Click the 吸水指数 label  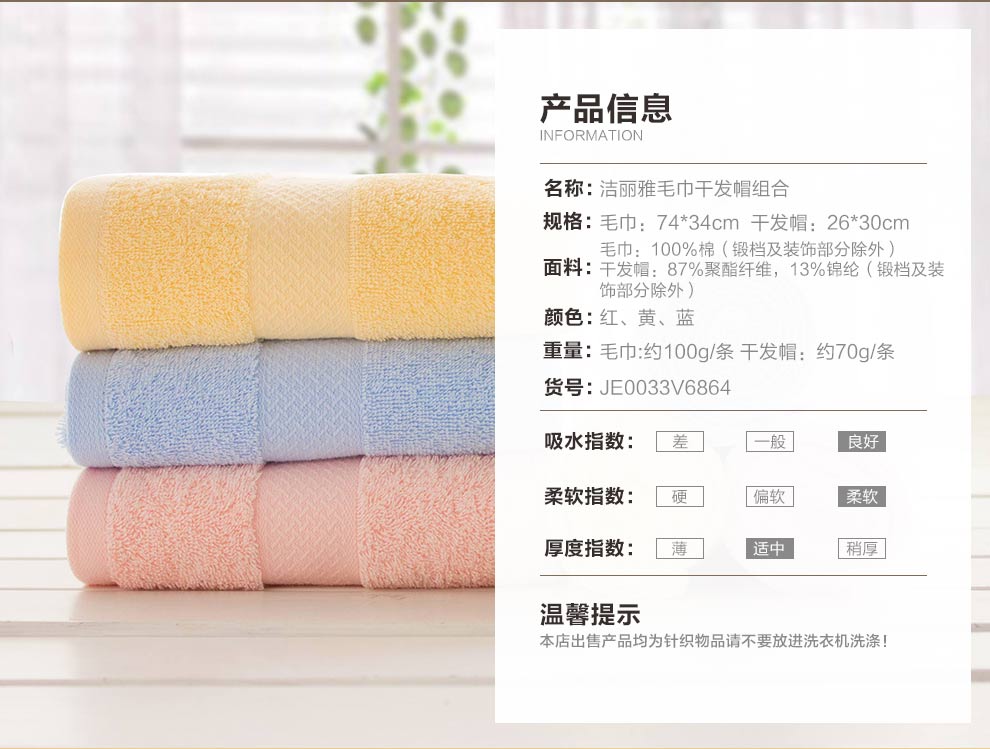click(x=589, y=441)
